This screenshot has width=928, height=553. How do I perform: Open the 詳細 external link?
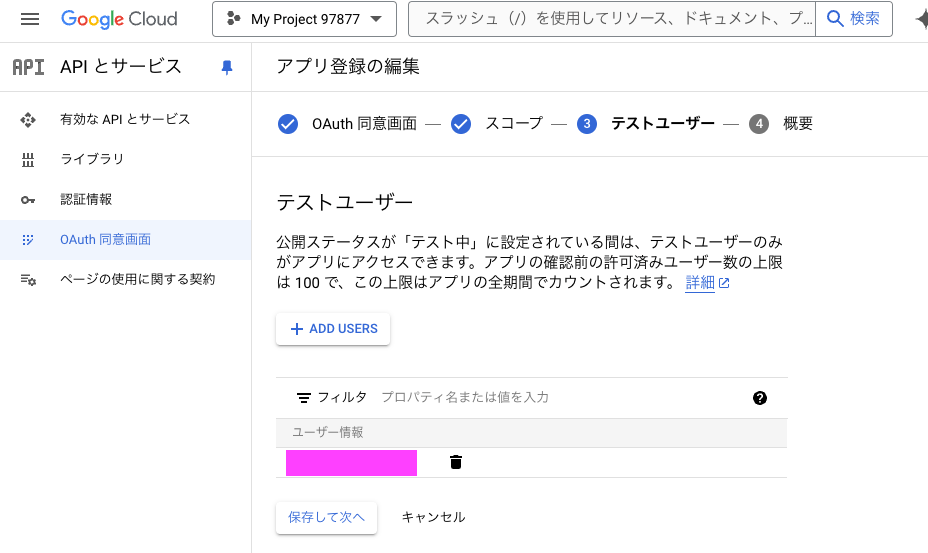pyautogui.click(x=707, y=283)
